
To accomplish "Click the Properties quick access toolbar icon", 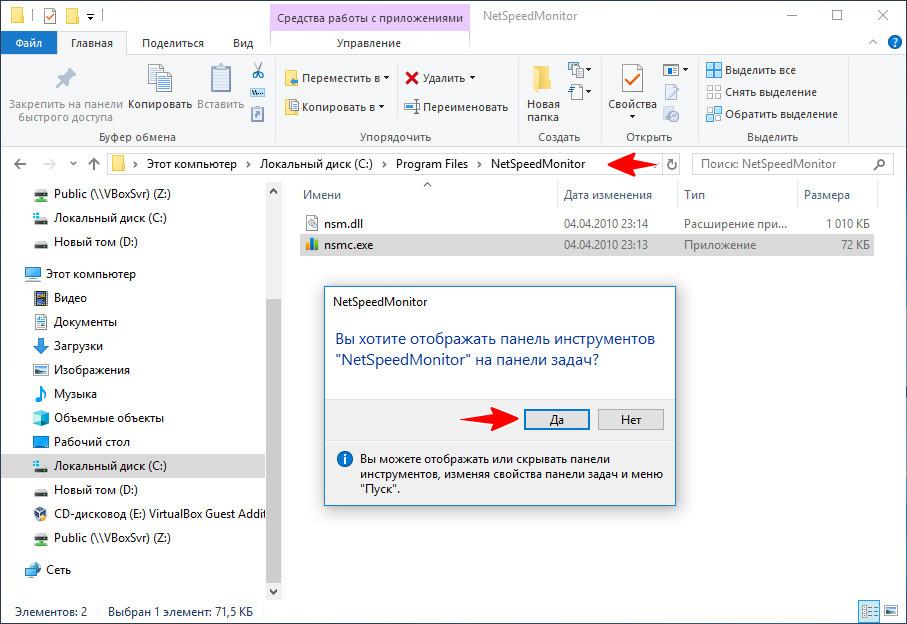I will click(x=50, y=16).
